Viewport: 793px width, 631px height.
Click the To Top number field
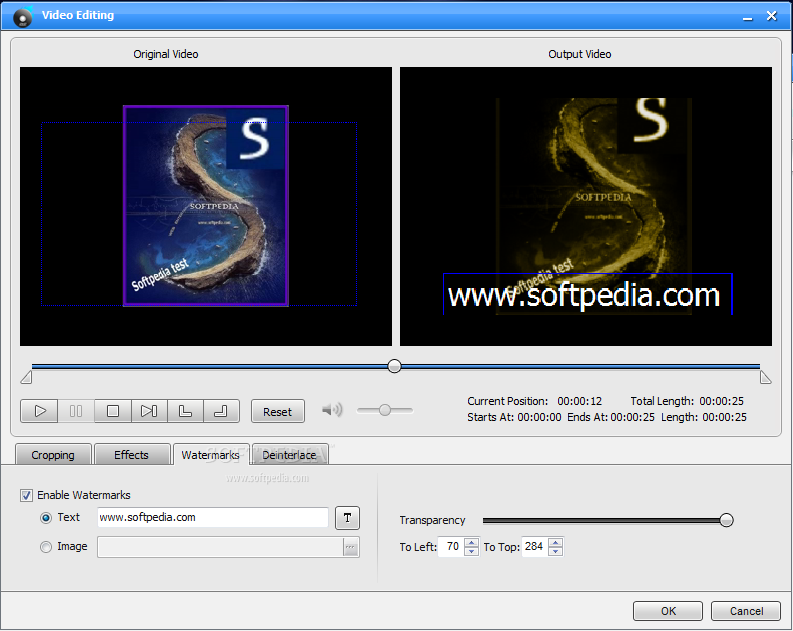(x=535, y=547)
